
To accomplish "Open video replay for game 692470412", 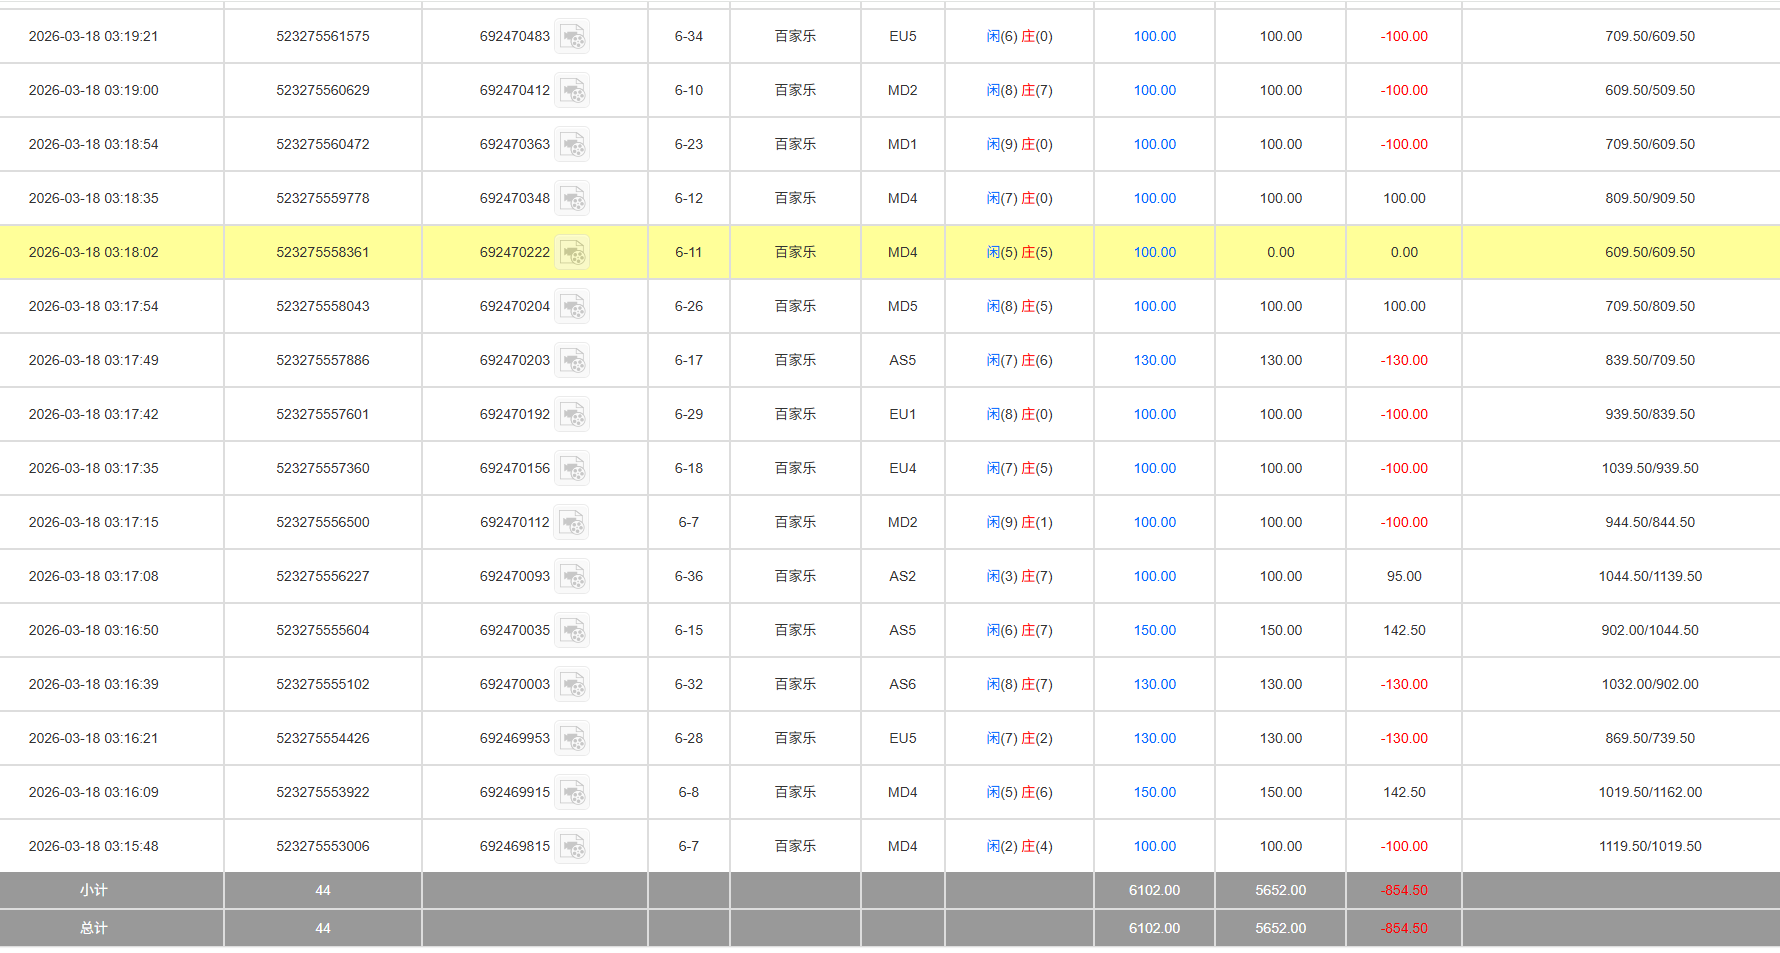I will click(x=572, y=91).
